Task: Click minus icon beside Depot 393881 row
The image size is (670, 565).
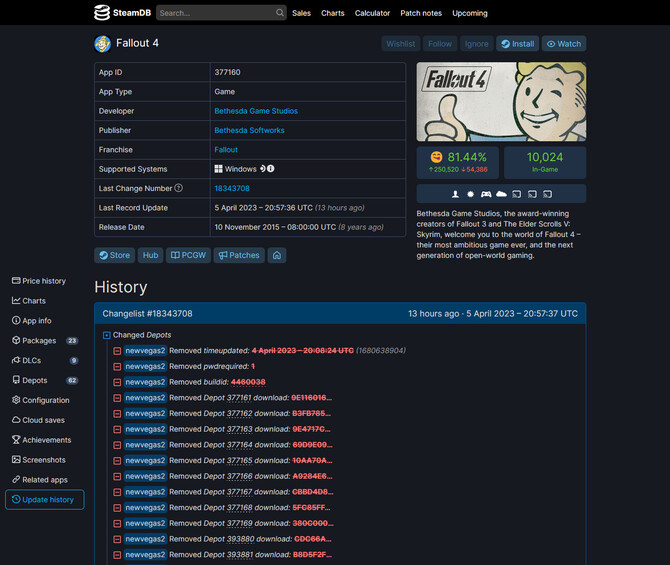Action: pos(117,555)
